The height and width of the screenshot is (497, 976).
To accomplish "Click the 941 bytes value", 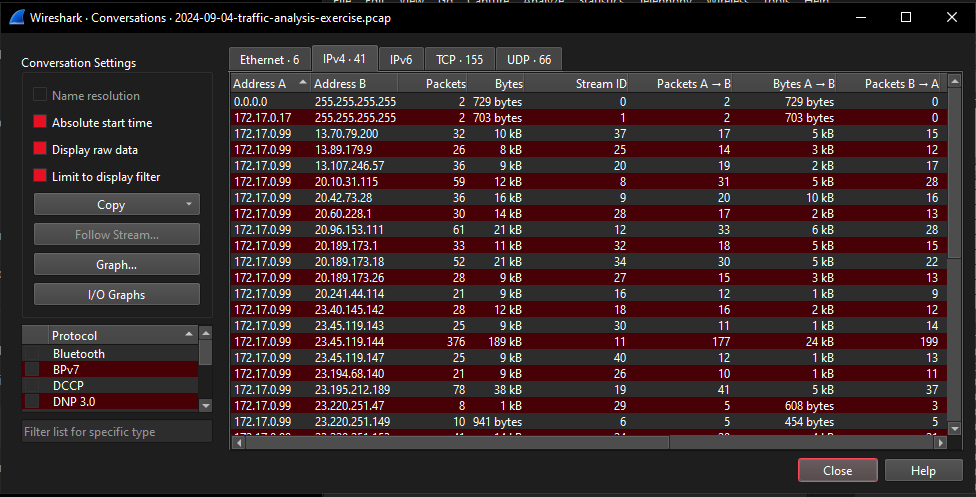I will click(x=497, y=422).
